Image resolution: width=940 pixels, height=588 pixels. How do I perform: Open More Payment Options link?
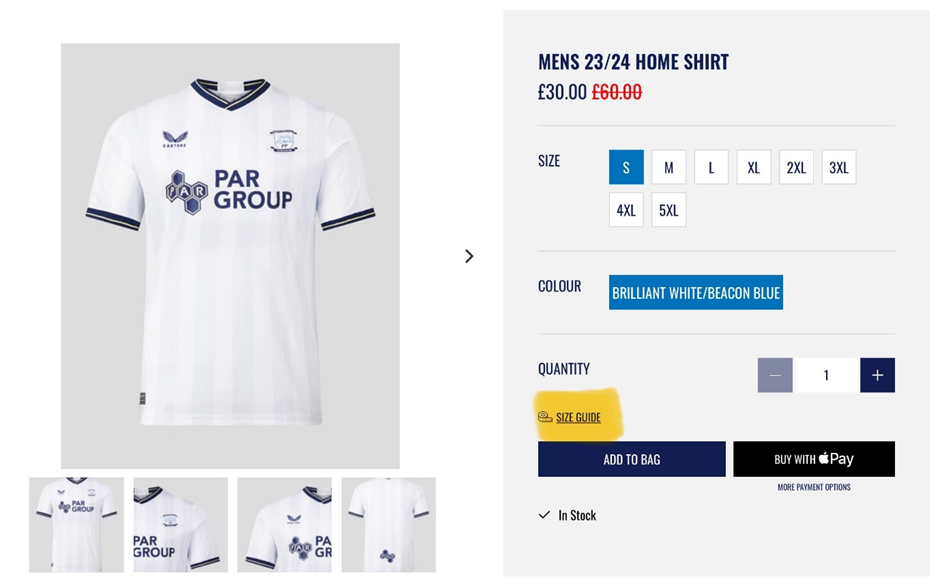(814, 487)
